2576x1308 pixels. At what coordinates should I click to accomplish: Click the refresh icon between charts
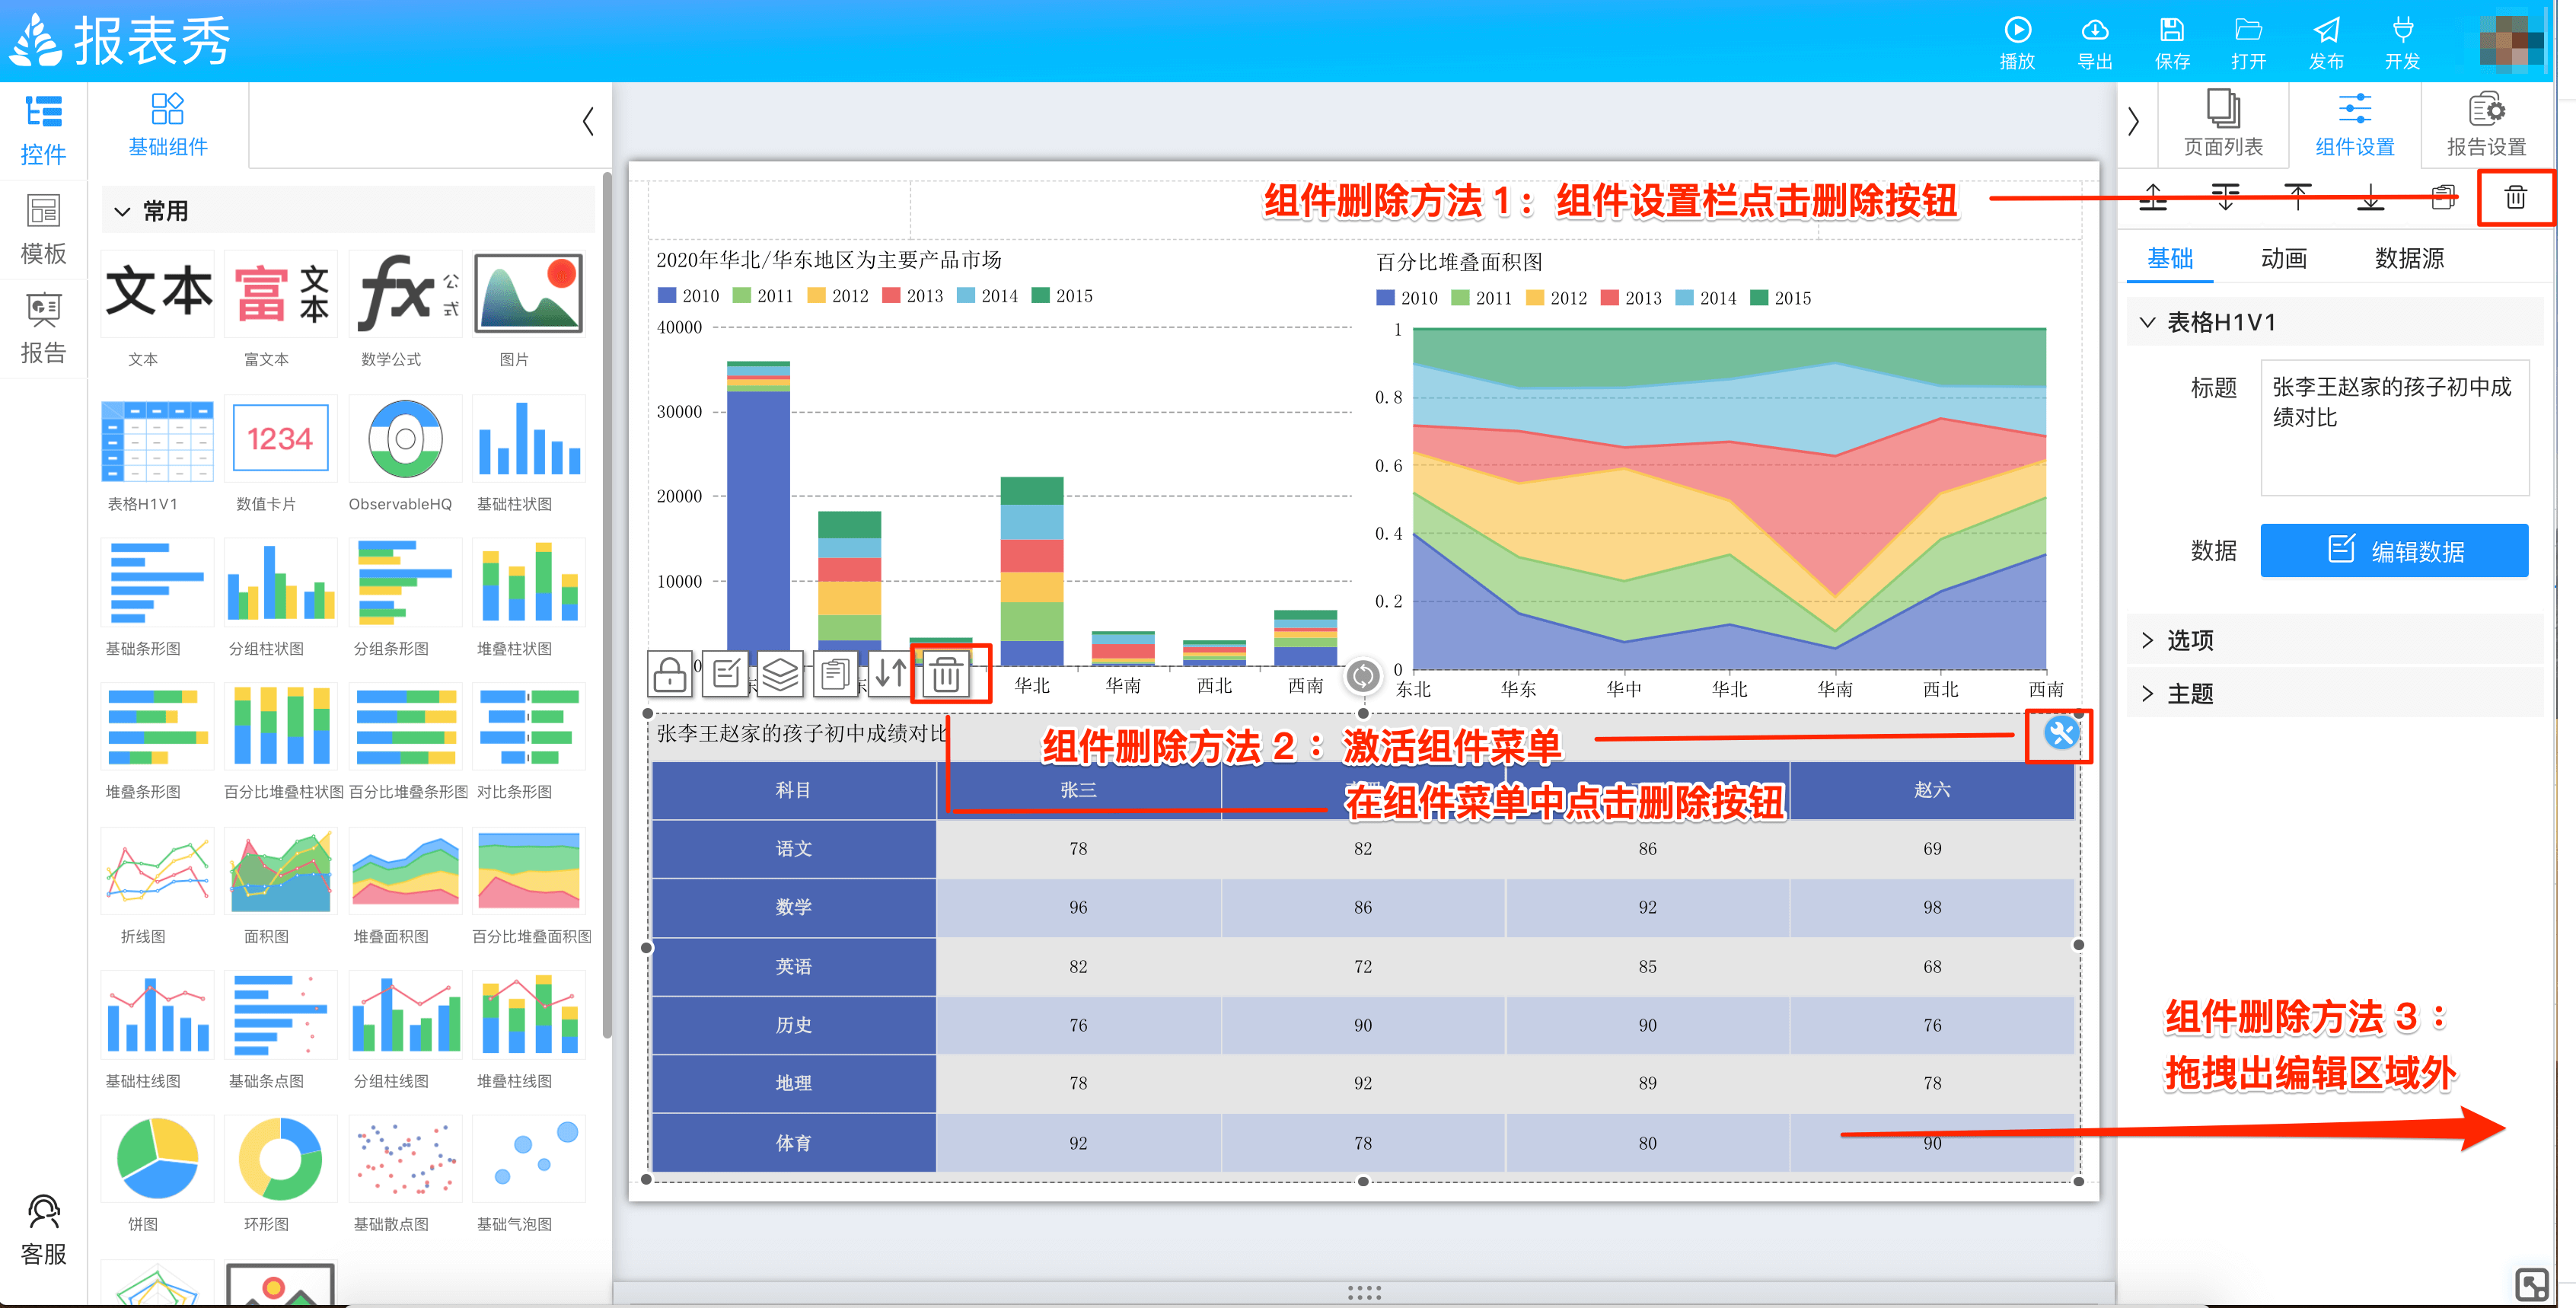pyautogui.click(x=1362, y=677)
